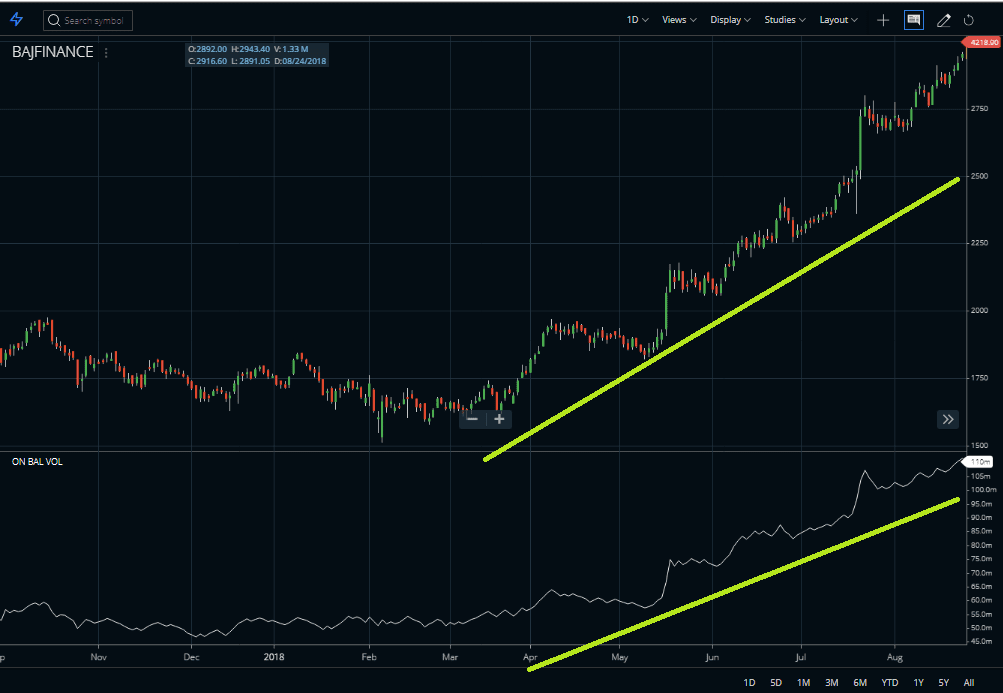The image size is (1003, 693).
Task: Click the reset chart refresh icon
Action: pos(968,20)
